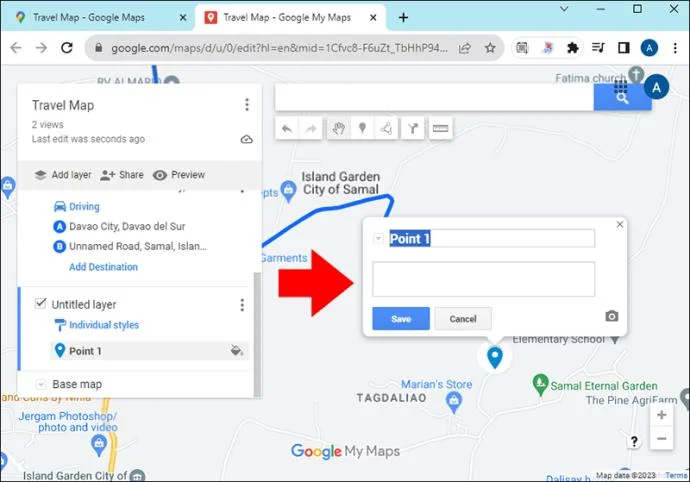The image size is (690, 482).
Task: Select the Add directions tool
Action: point(413,129)
